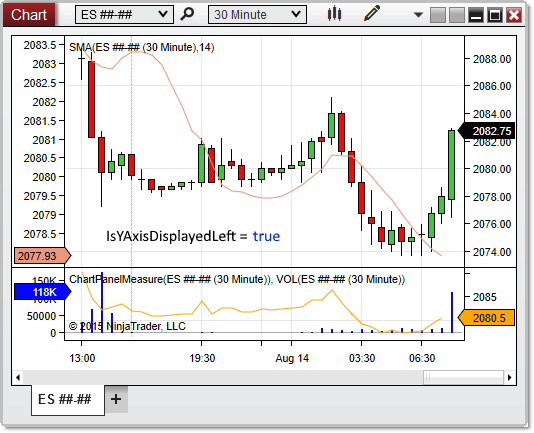This screenshot has height=433, width=534.
Task: Select the SMA(ES ##-## (30 Minute),14) label
Action: coord(142,47)
